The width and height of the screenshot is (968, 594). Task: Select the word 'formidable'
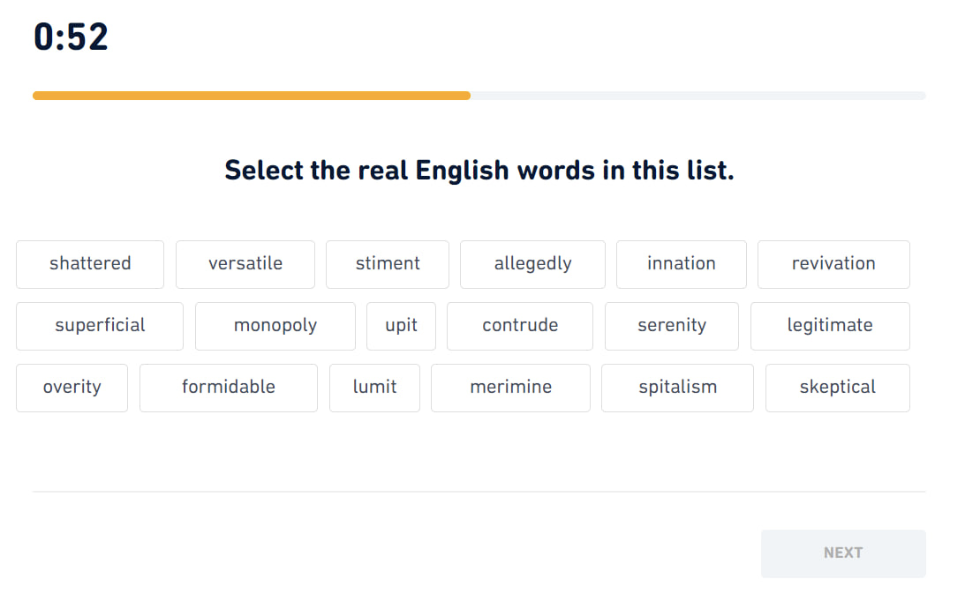228,388
